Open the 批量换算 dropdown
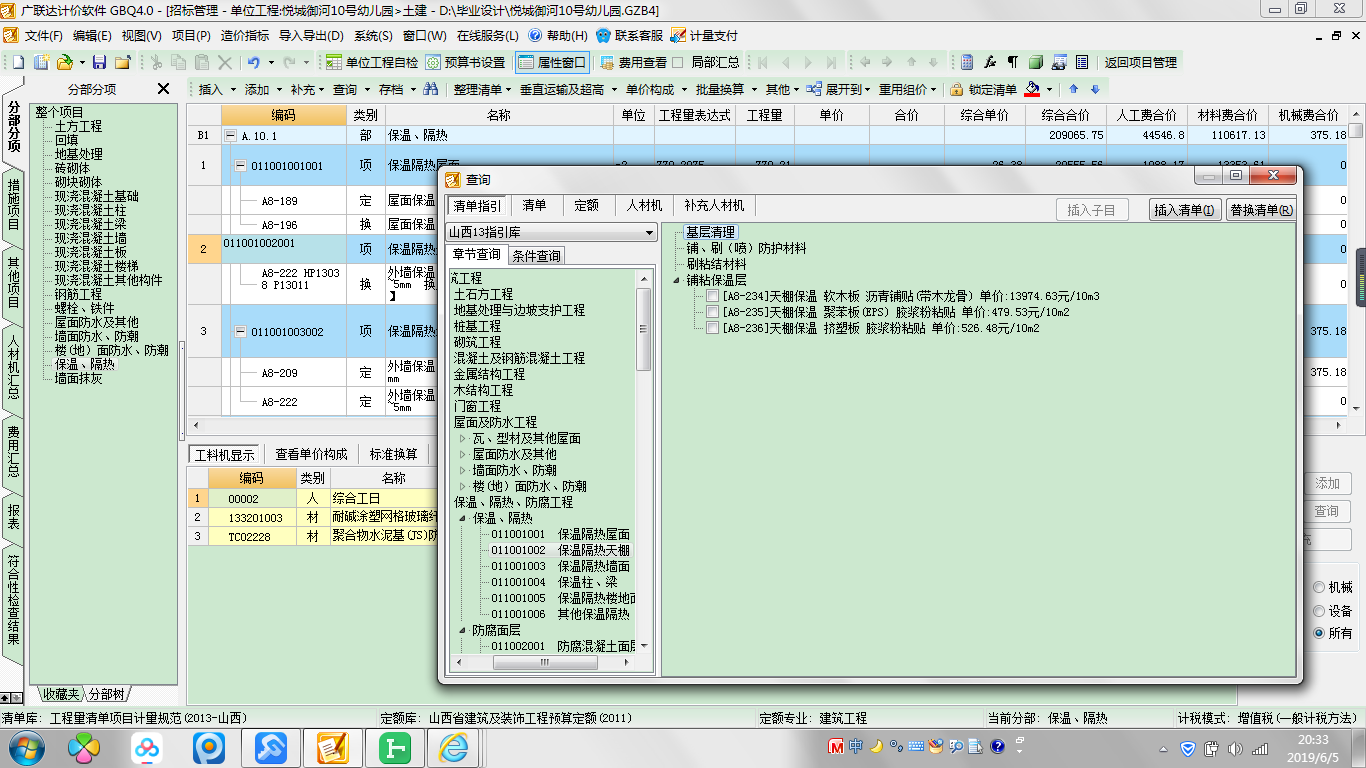The width and height of the screenshot is (1366, 768). [724, 89]
